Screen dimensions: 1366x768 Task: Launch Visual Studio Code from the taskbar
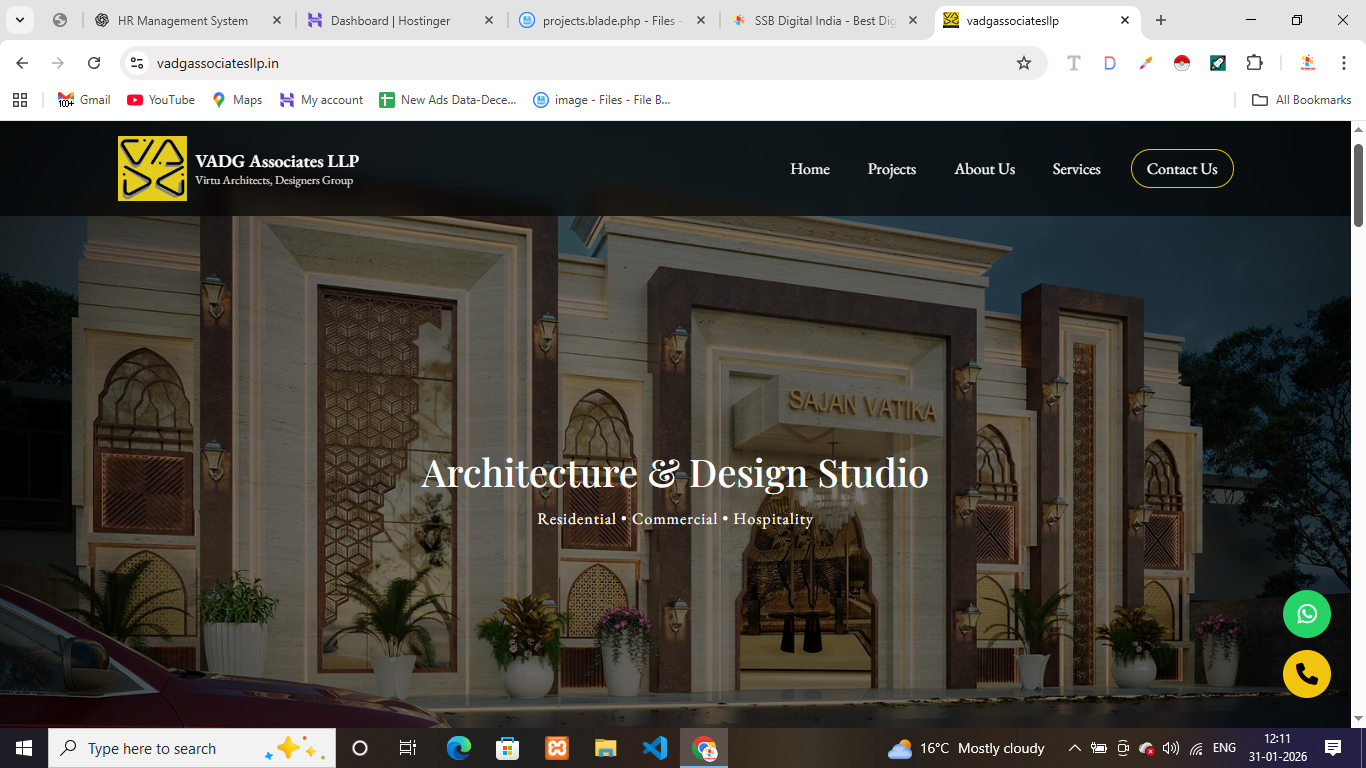(655, 747)
